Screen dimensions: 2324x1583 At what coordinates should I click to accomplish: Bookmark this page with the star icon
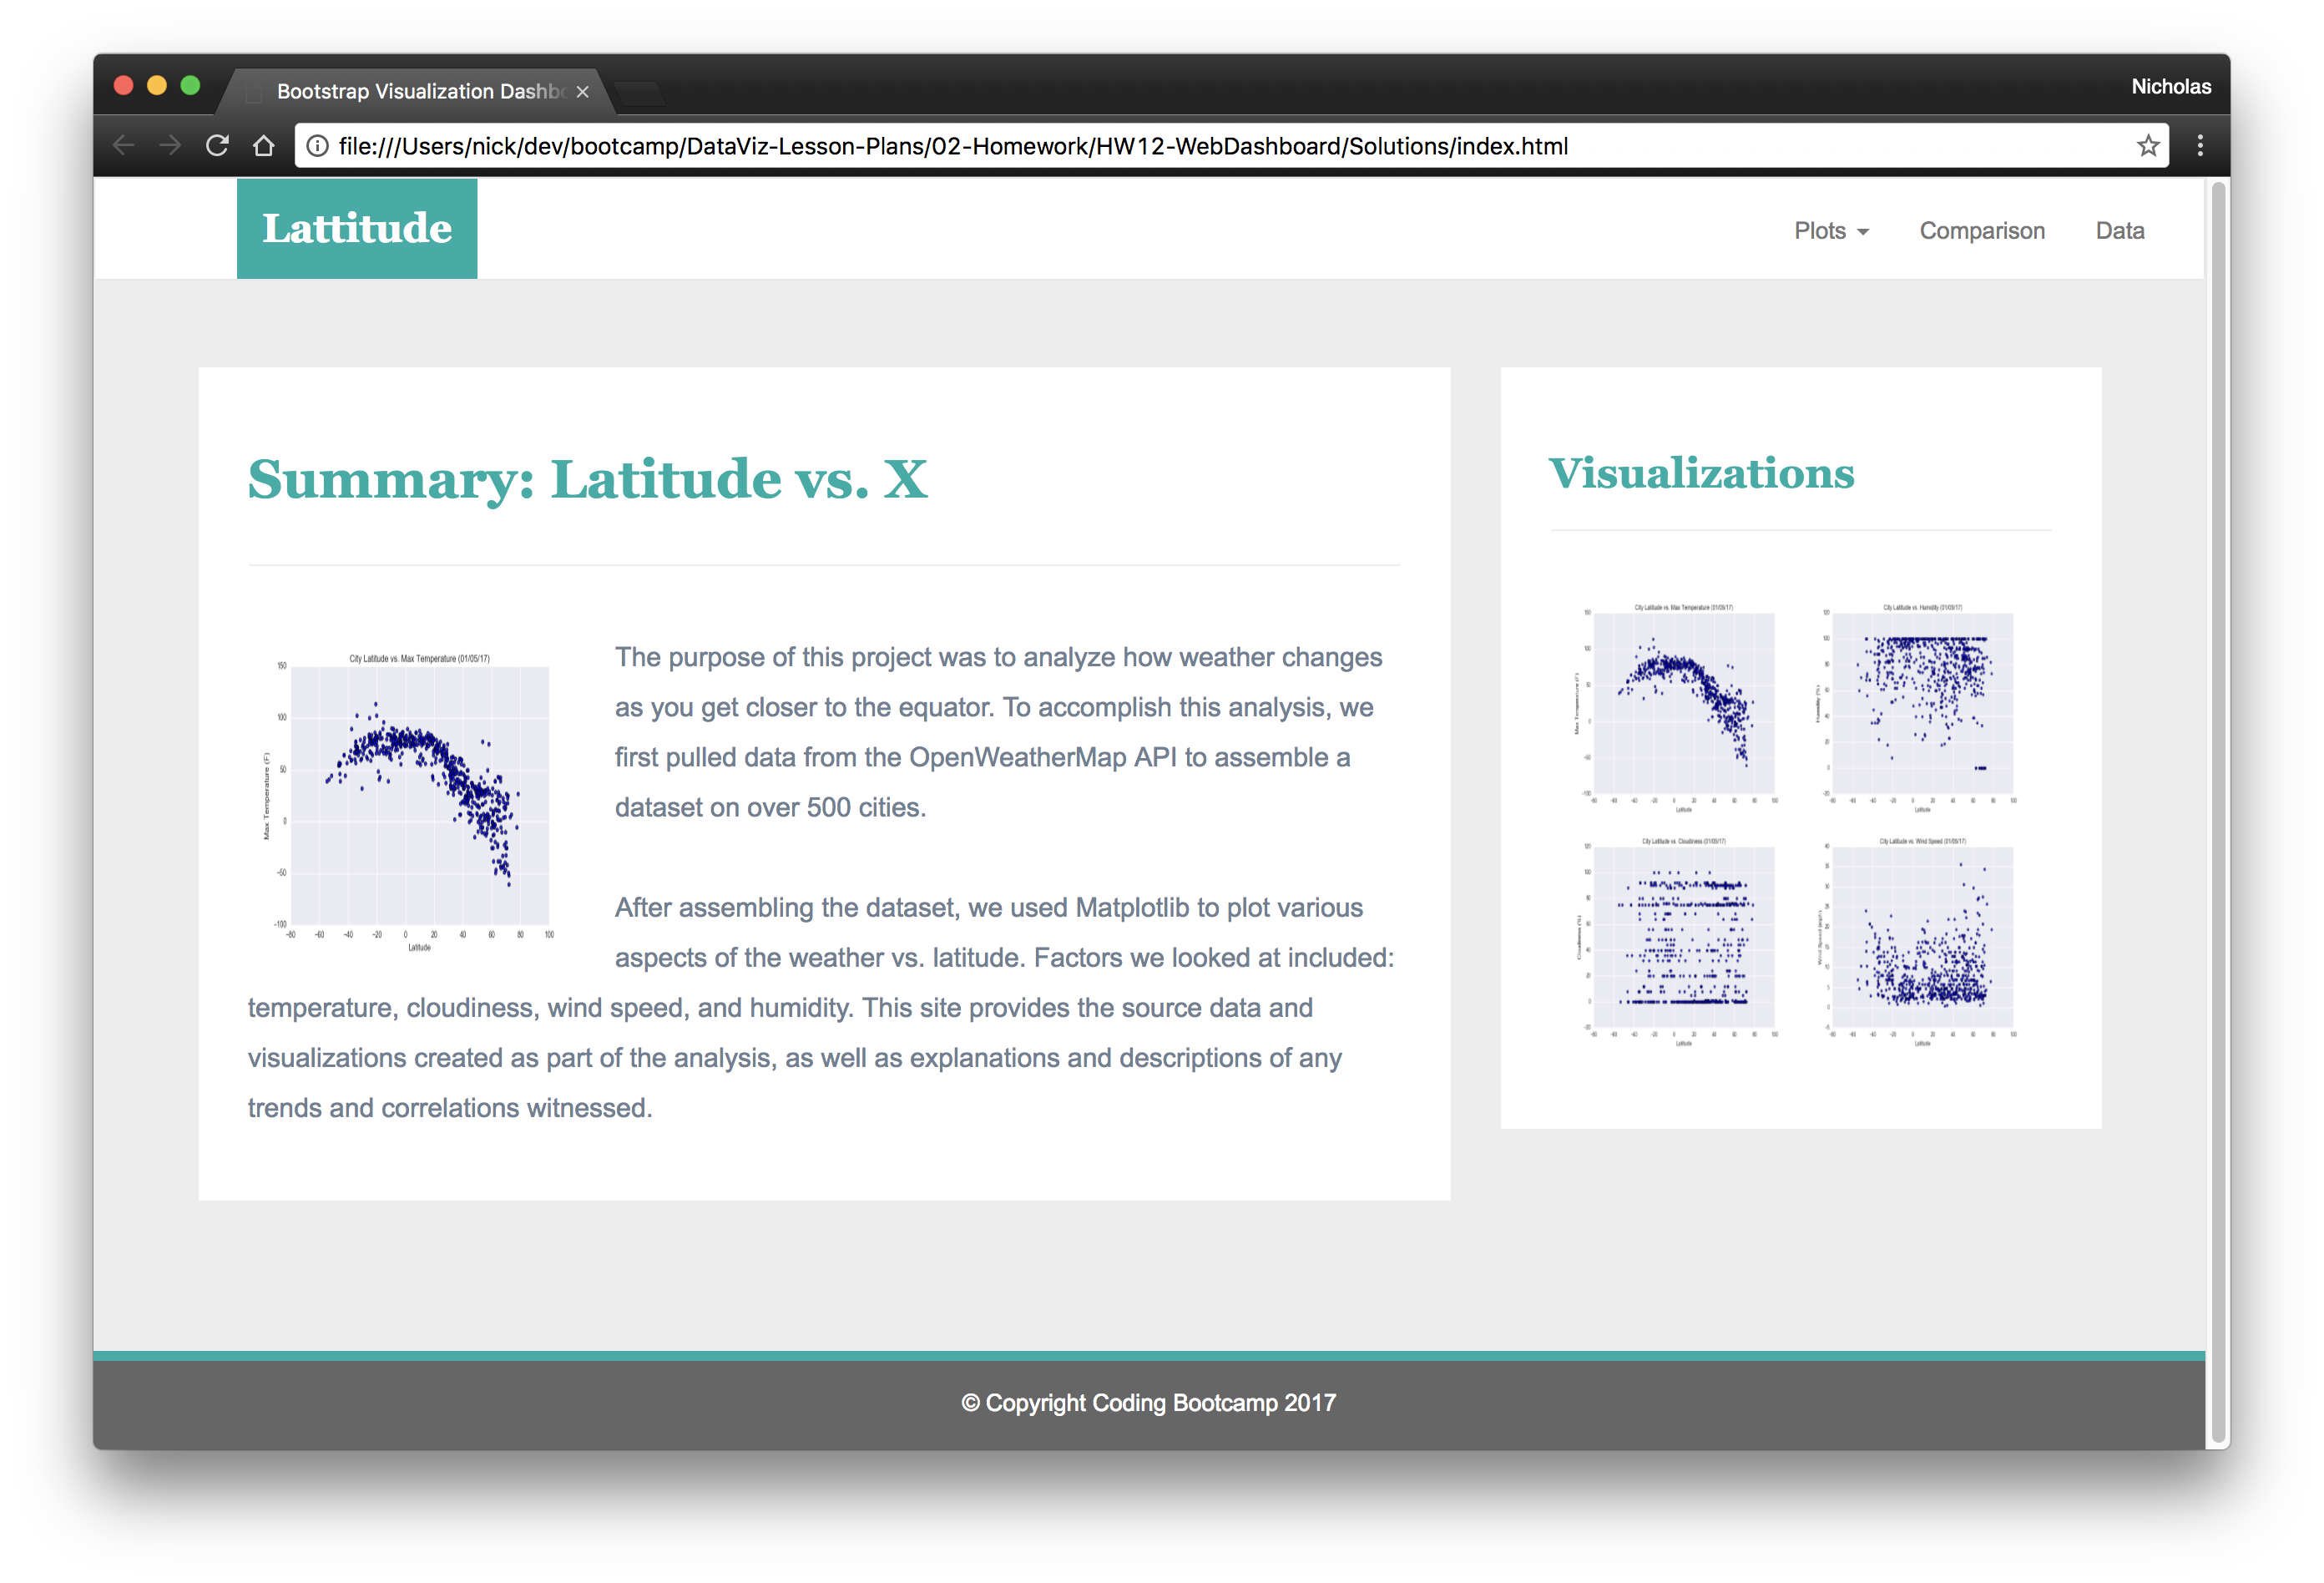pos(2147,145)
